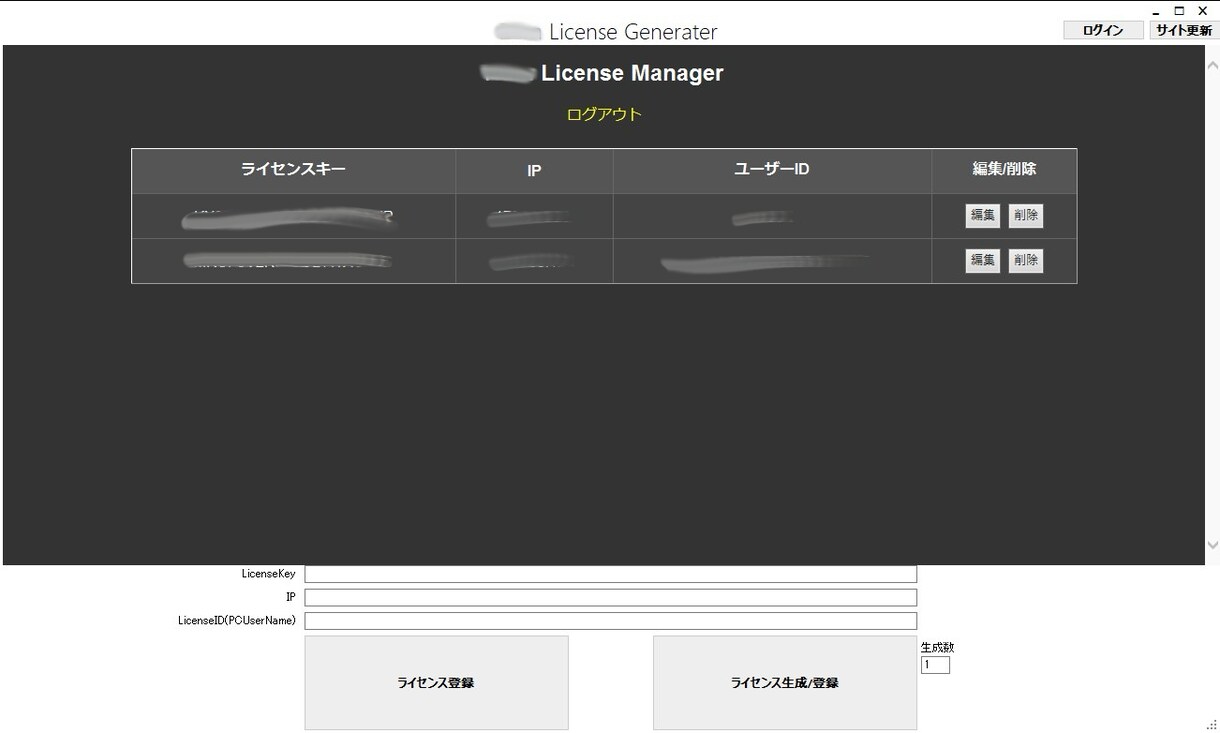Image resolution: width=1220 pixels, height=733 pixels.
Task: Click 削除 in the second license row
Action: point(1025,260)
